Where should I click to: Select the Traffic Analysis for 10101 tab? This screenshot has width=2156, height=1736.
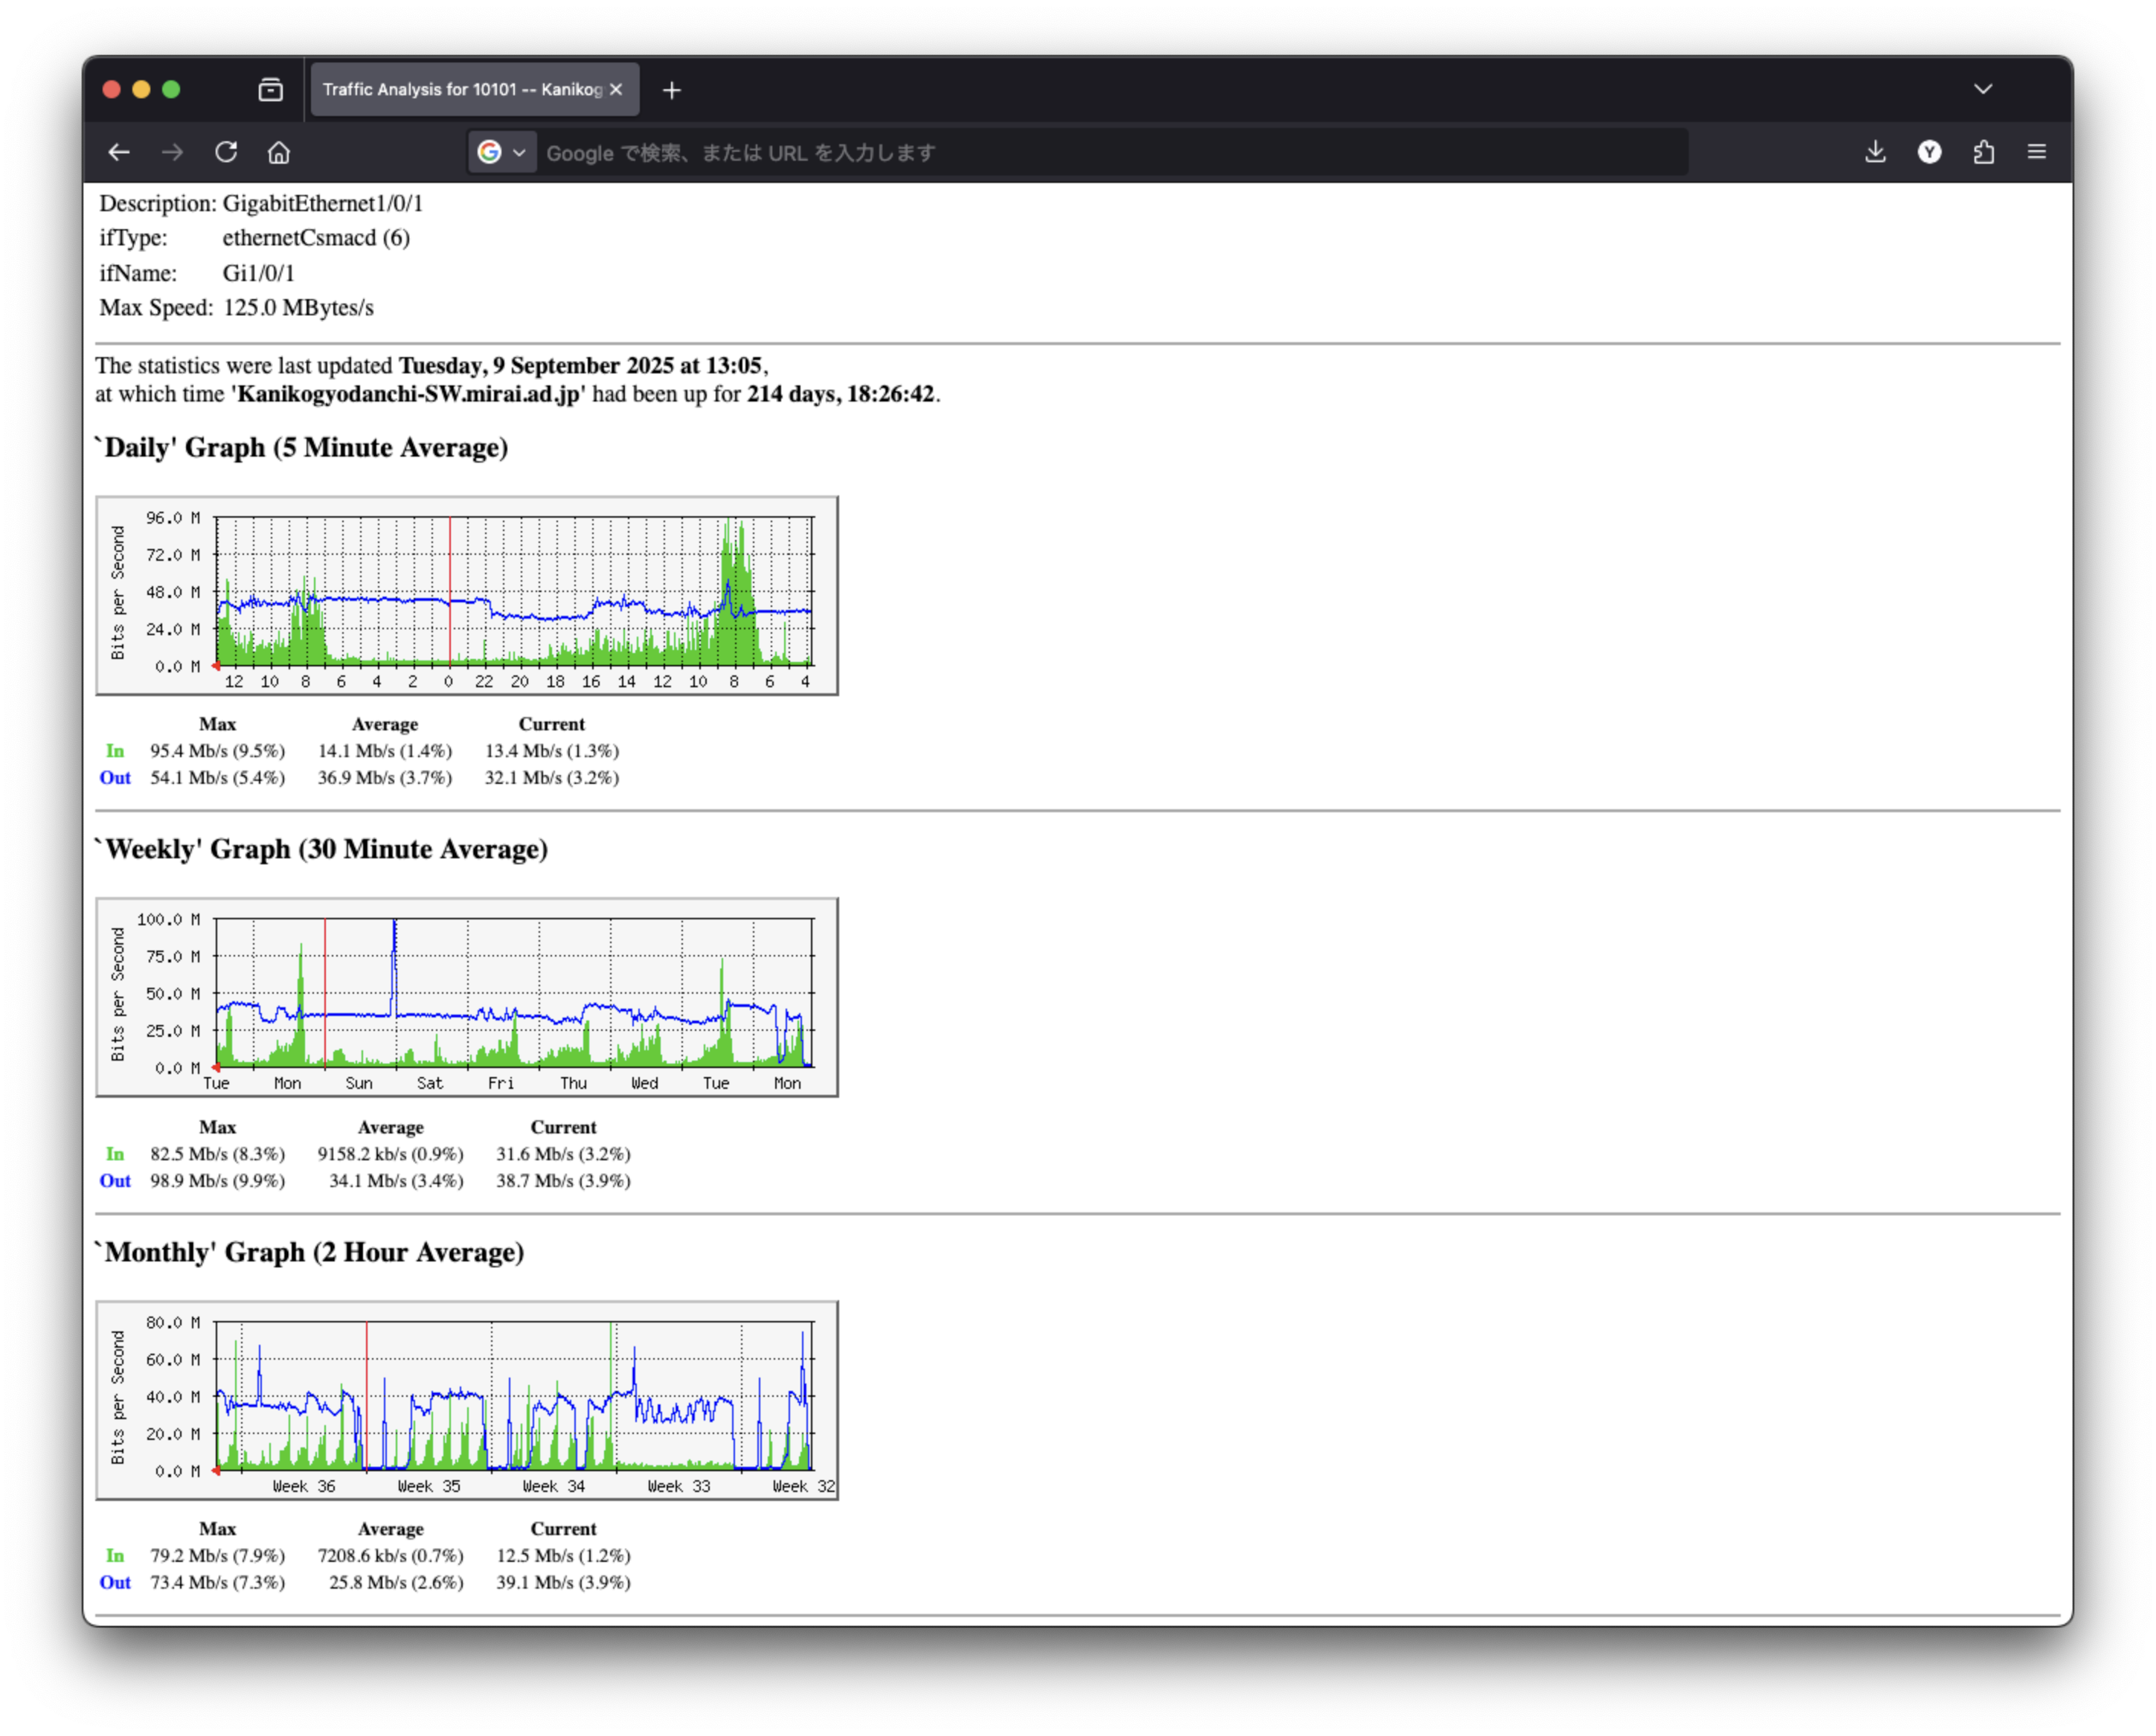point(461,90)
